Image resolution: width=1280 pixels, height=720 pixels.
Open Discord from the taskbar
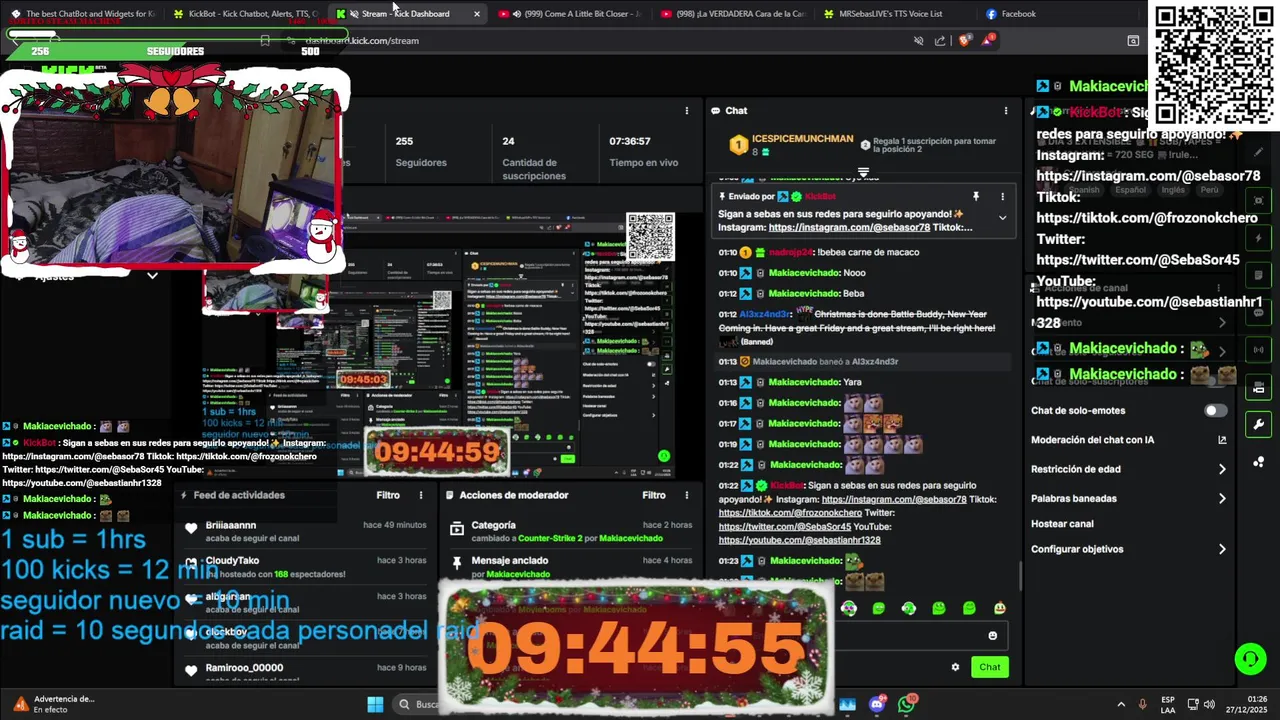(877, 704)
